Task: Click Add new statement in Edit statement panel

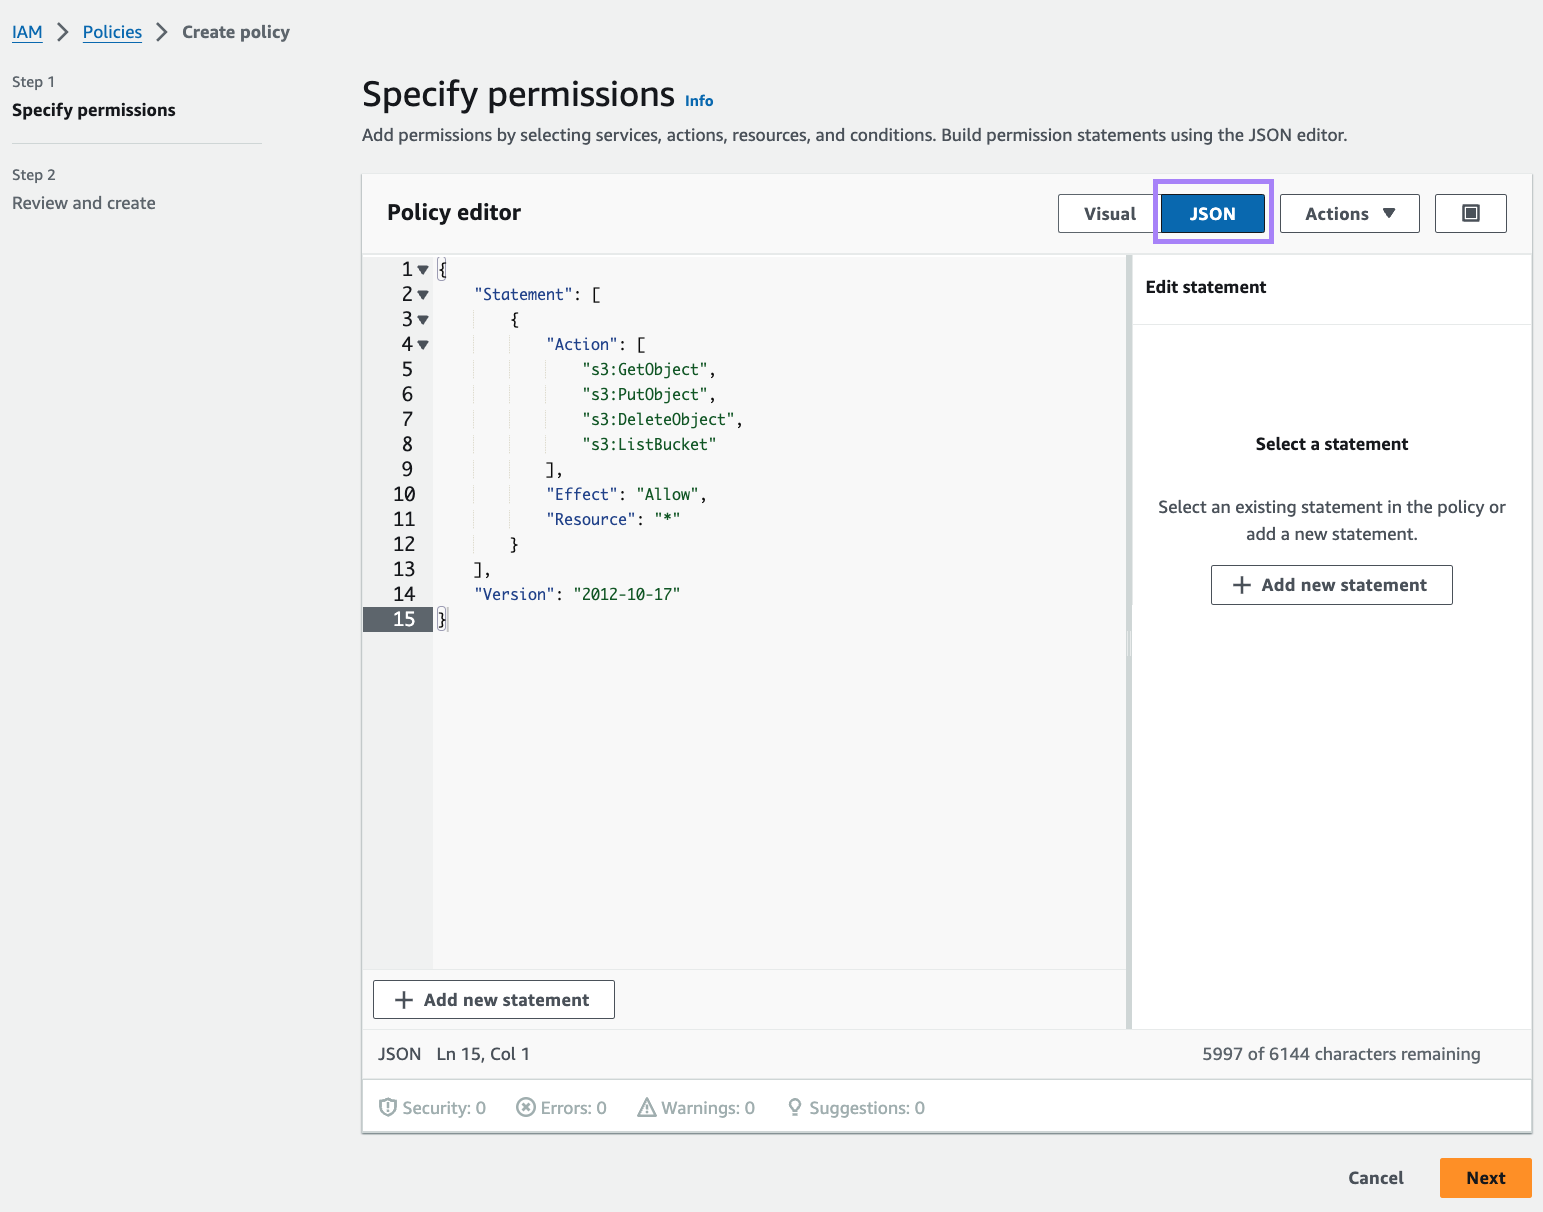Action: (1331, 585)
